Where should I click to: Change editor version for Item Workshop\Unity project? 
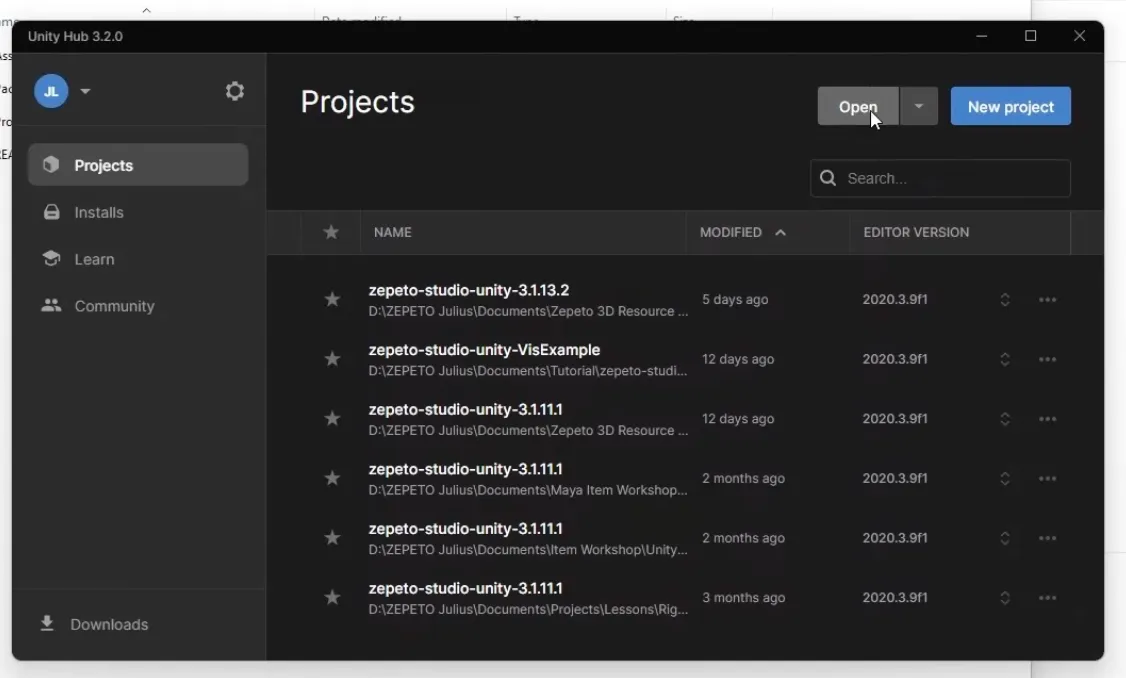[x=1005, y=538]
